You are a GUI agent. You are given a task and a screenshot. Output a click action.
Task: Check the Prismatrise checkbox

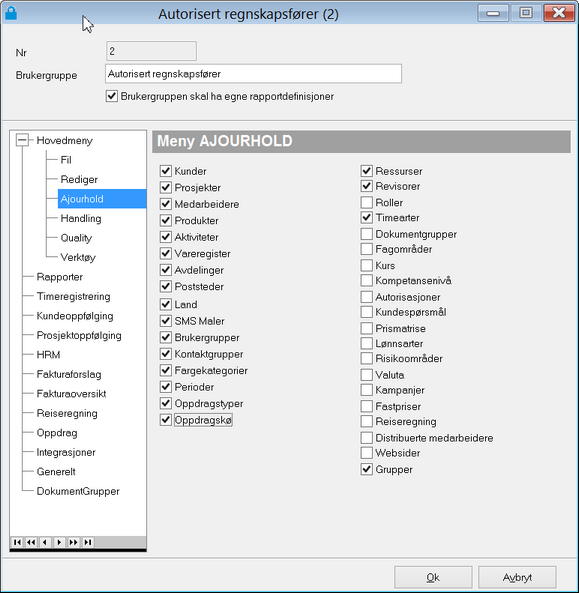coord(366,328)
